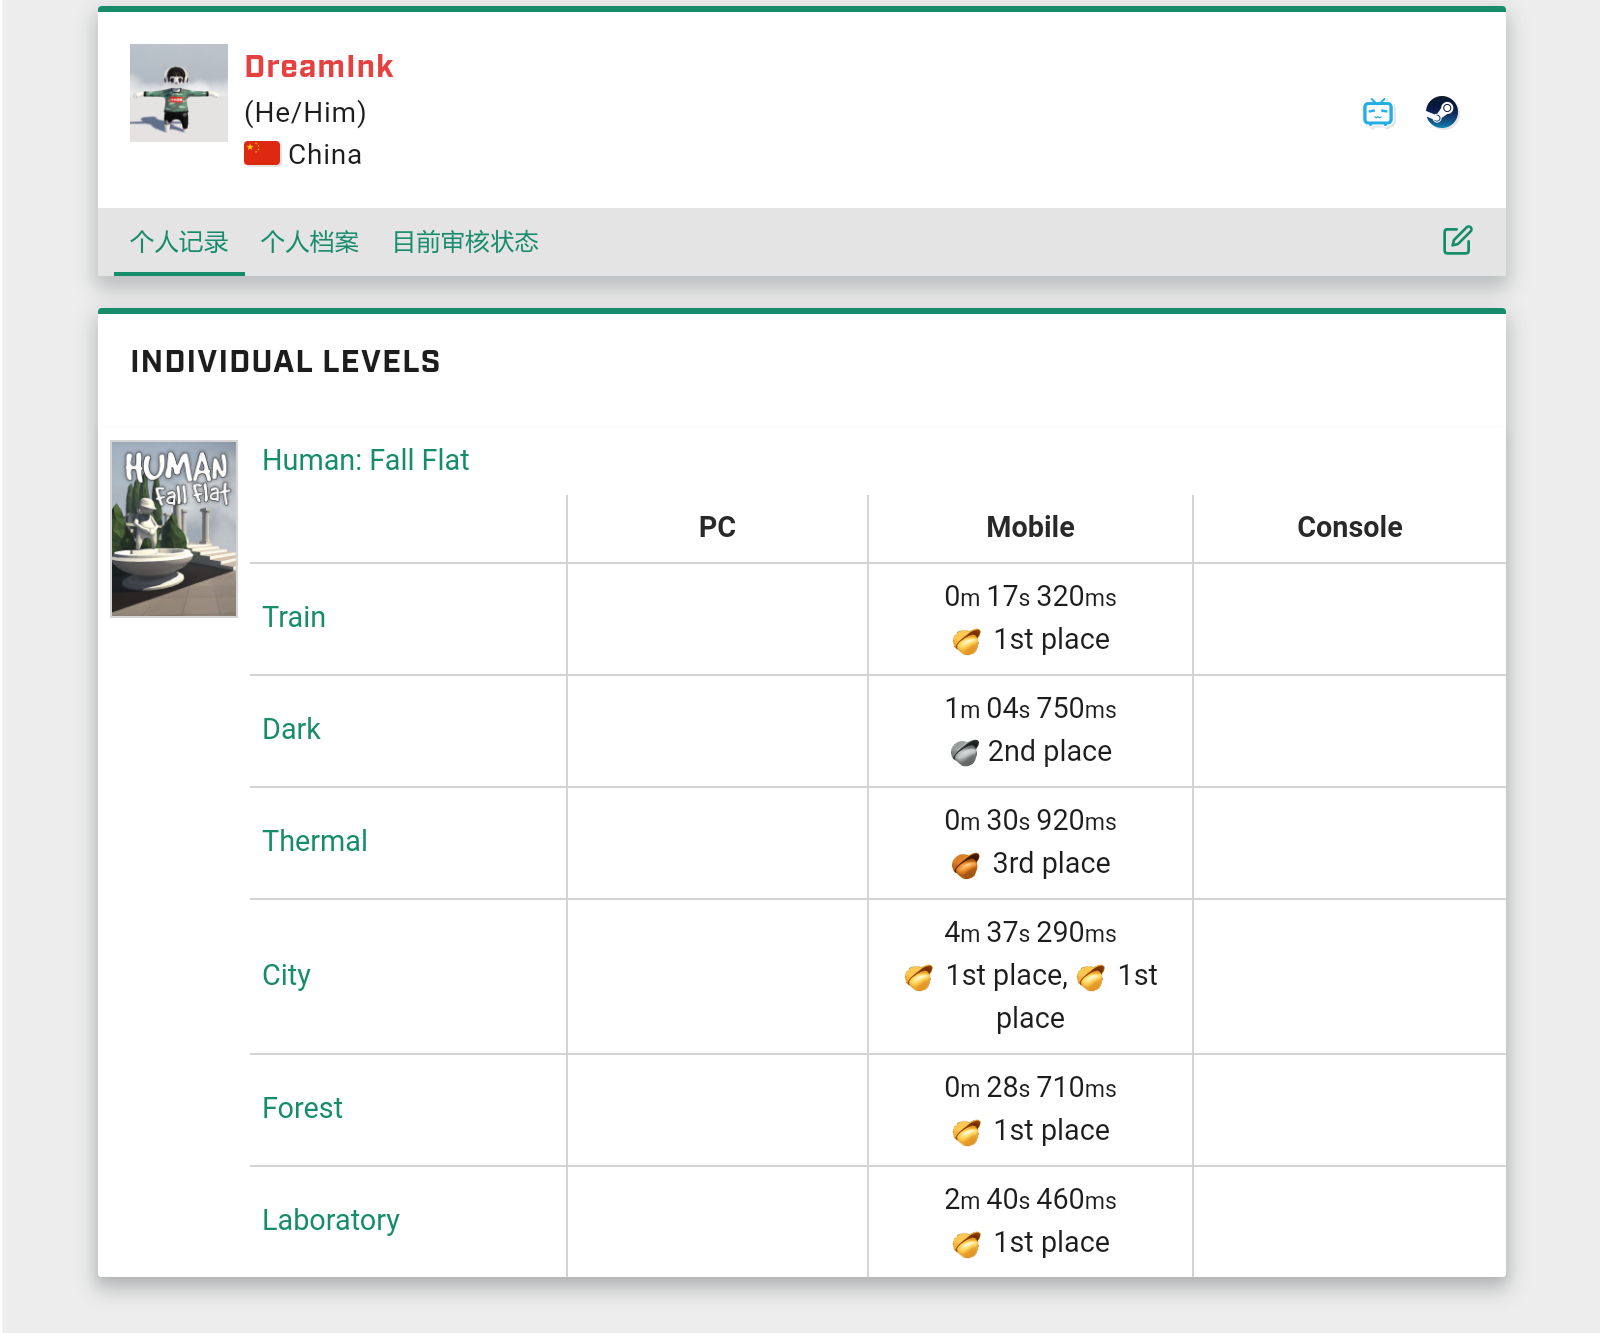
Task: Click the silver trophy in Dark row
Action: 965,752
